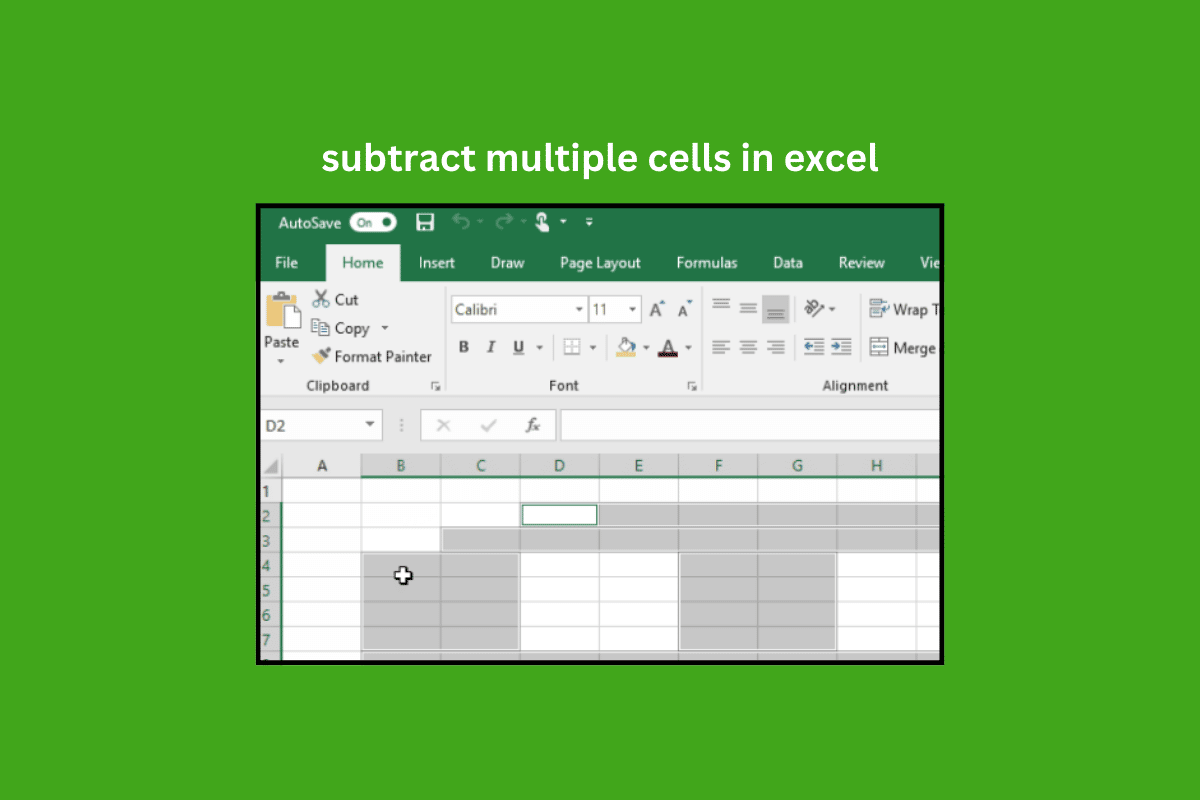Open the font size 11 dropdown
Viewport: 1200px width, 800px height.
[633, 310]
